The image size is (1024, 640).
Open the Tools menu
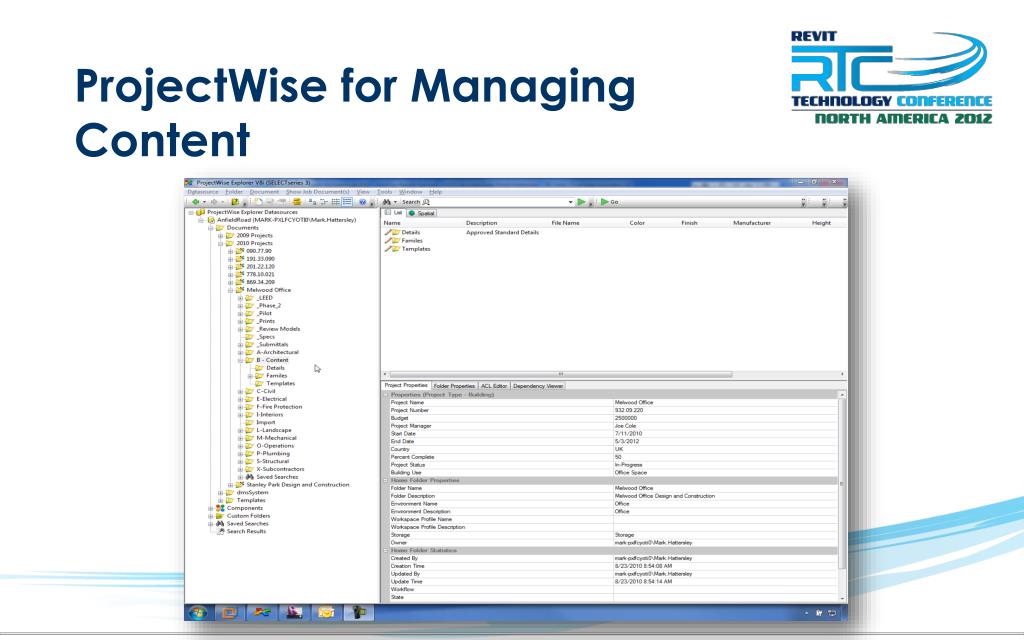[x=385, y=192]
